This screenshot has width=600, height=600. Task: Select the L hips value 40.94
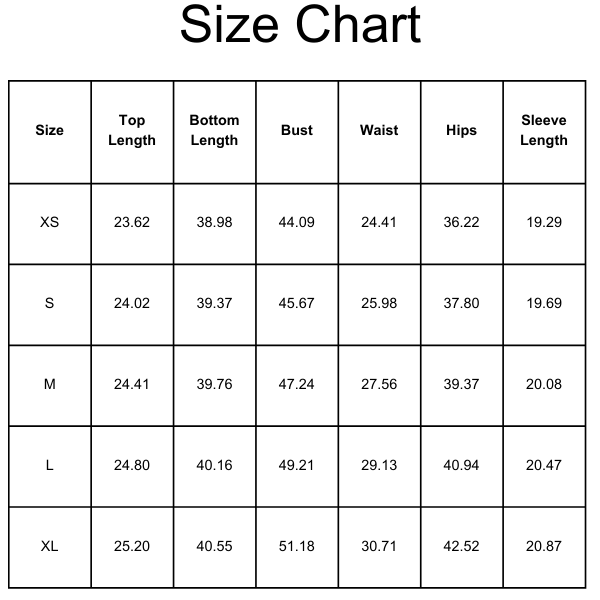click(461, 465)
